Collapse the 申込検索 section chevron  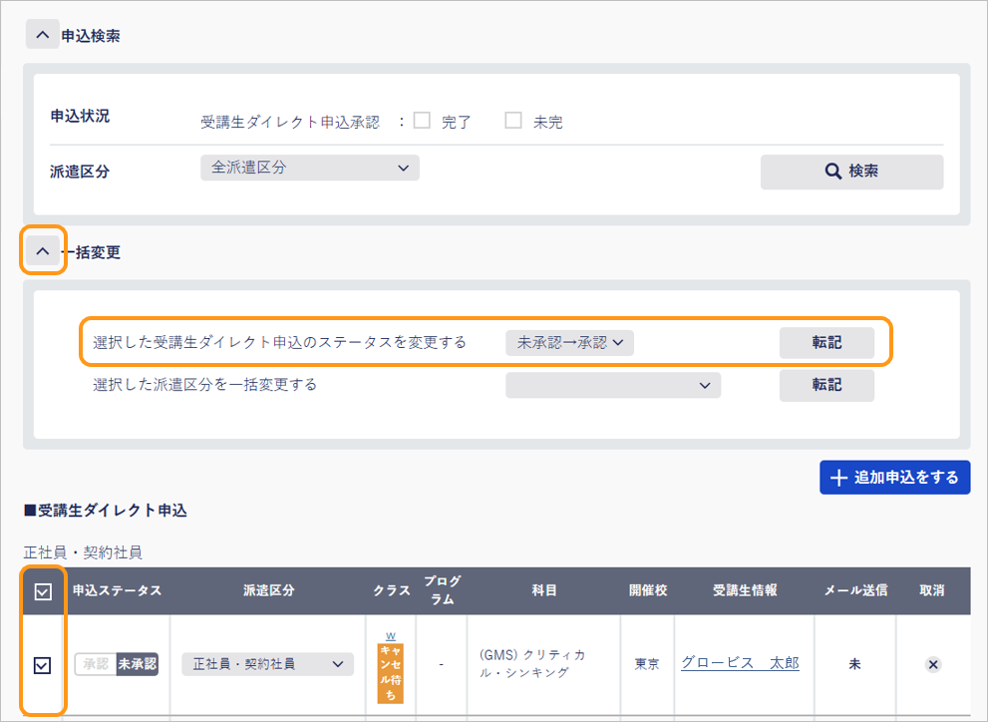[x=41, y=35]
